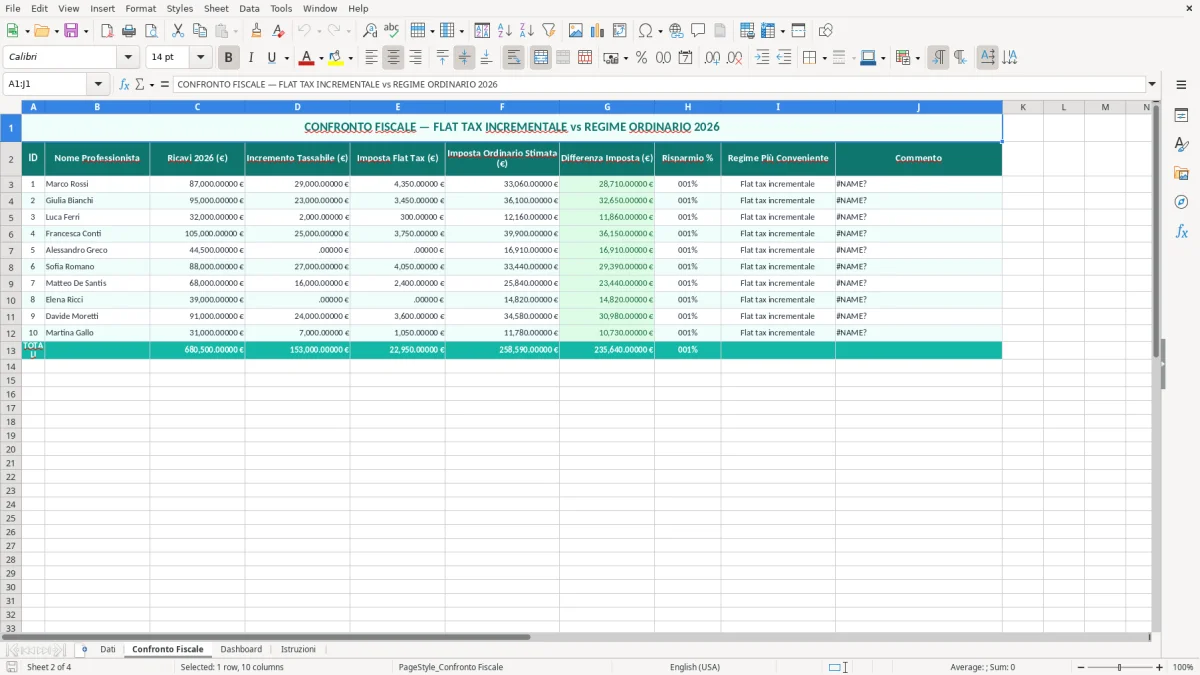The image size is (1200, 675).
Task: Open the sidebar Navigator
Action: (1181, 203)
